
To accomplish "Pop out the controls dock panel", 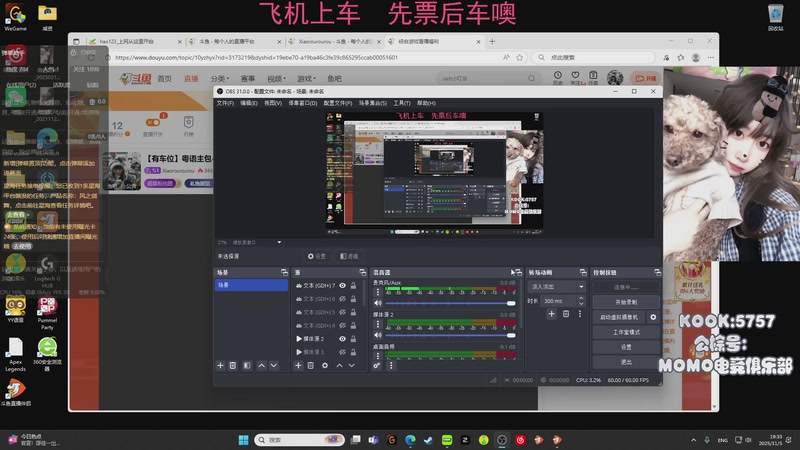I will click(x=657, y=272).
